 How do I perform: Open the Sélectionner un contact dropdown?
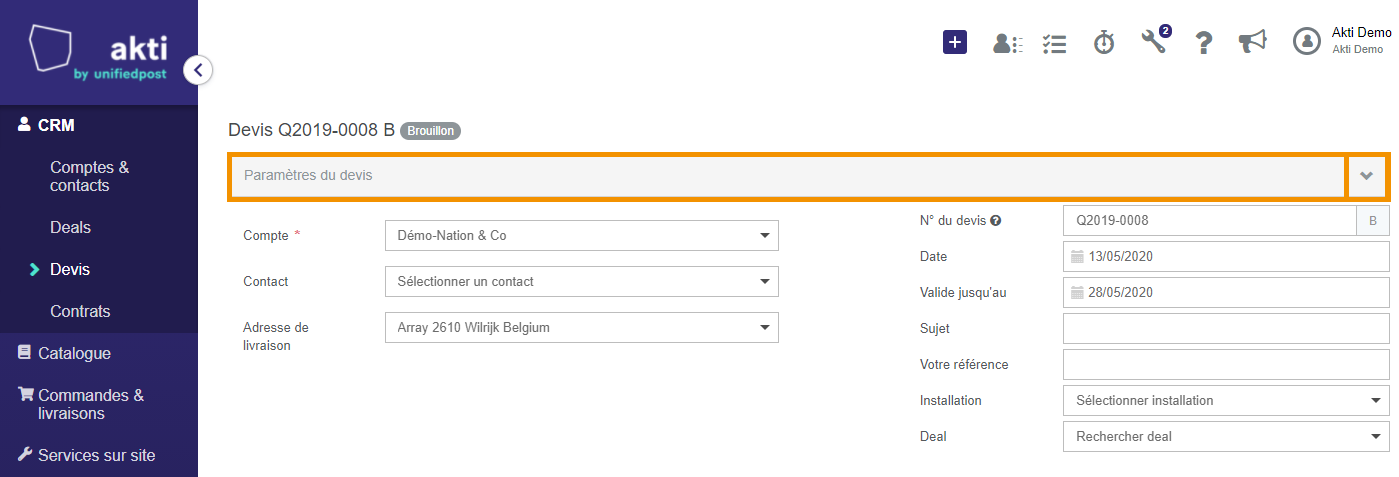581,282
